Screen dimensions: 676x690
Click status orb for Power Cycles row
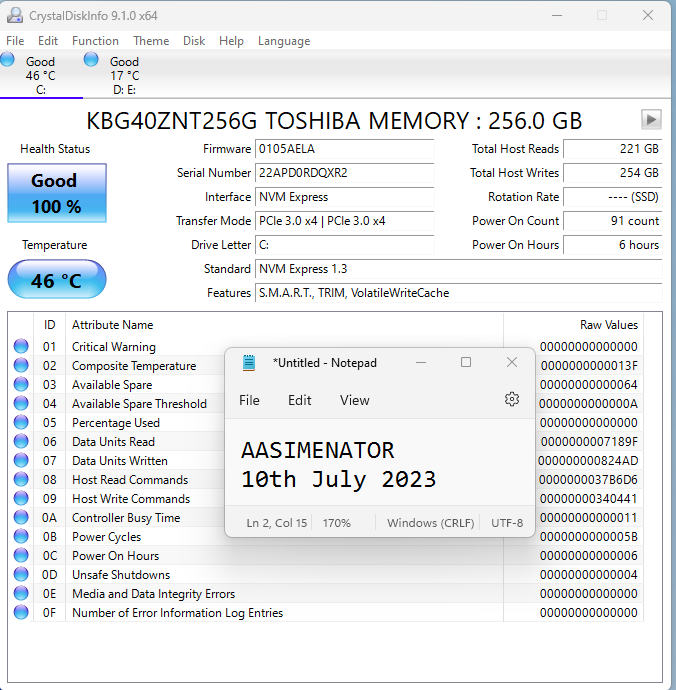21,536
